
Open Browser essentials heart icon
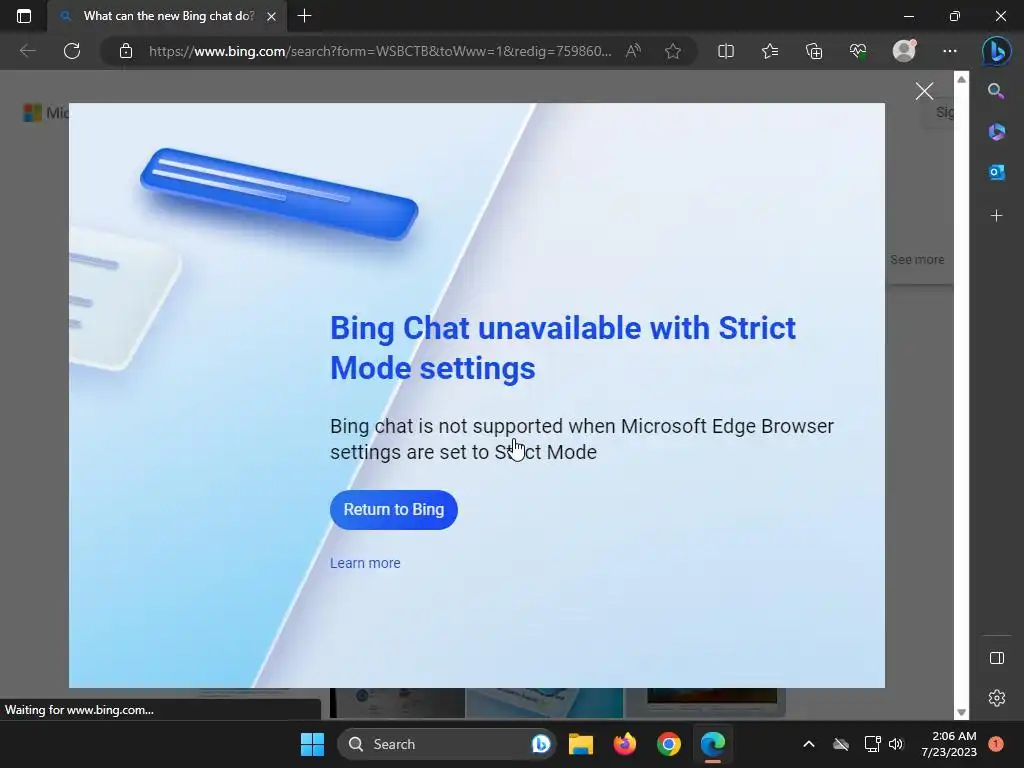pos(858,51)
